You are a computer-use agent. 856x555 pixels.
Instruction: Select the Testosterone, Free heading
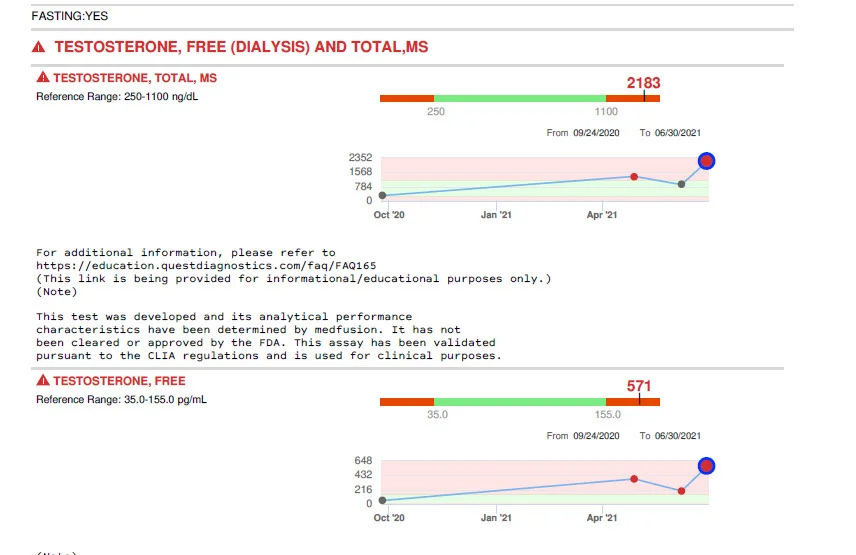pos(119,382)
